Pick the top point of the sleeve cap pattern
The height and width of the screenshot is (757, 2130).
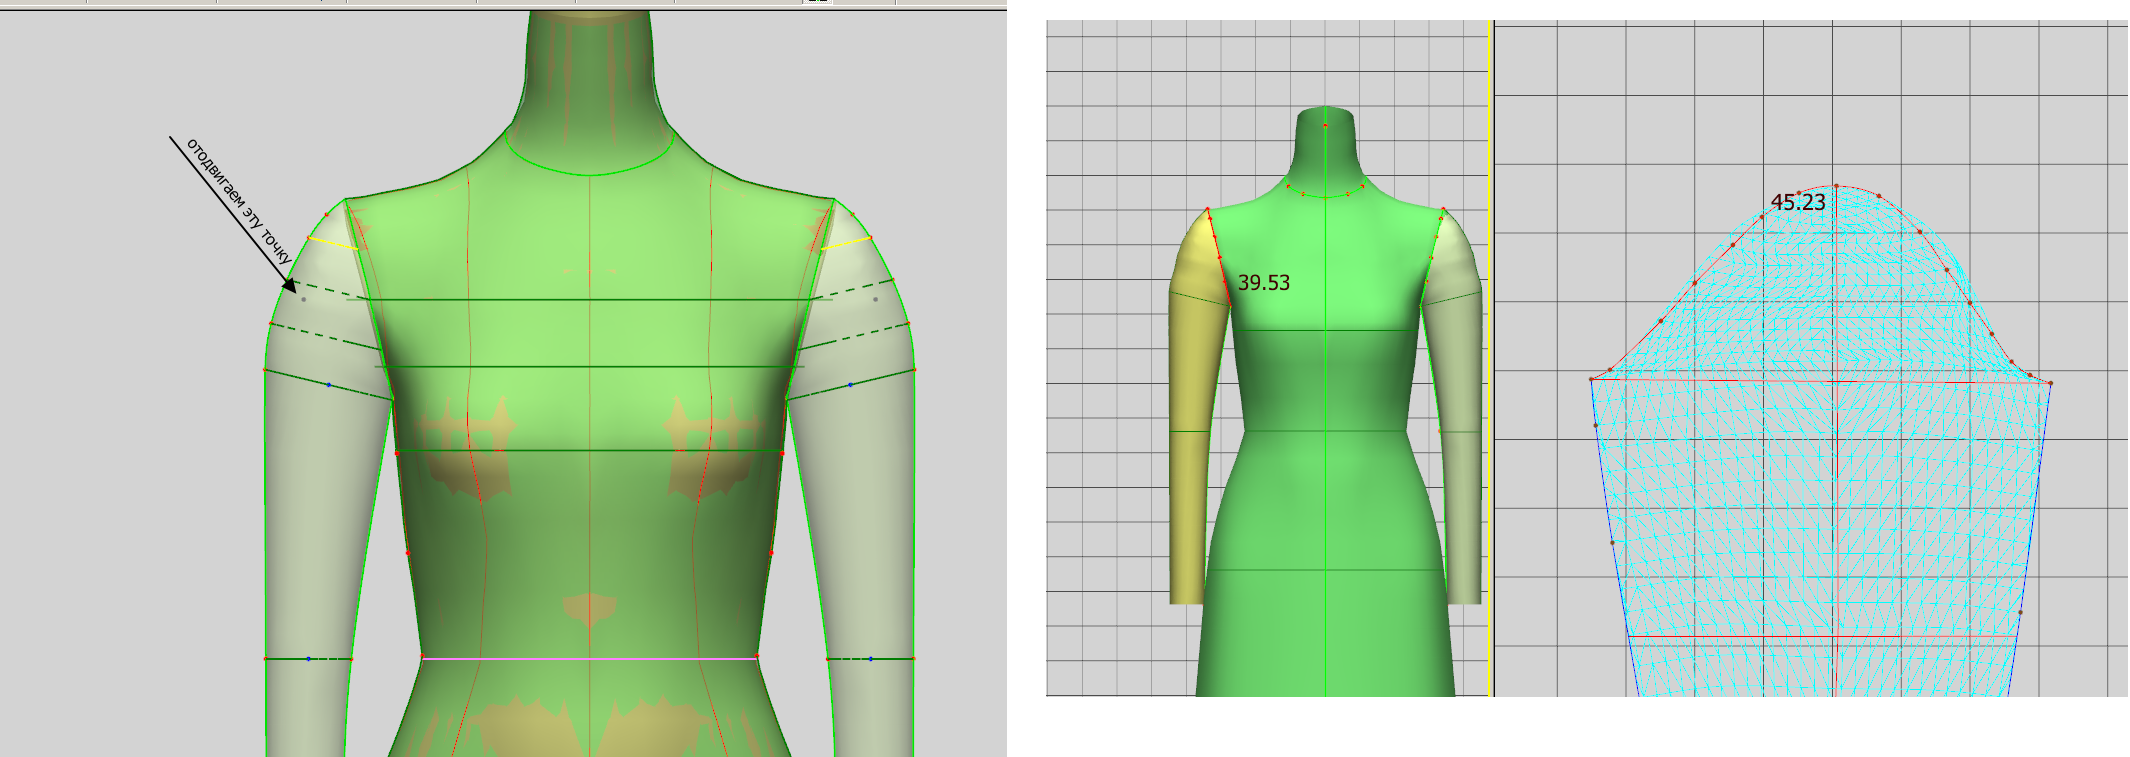1837,186
